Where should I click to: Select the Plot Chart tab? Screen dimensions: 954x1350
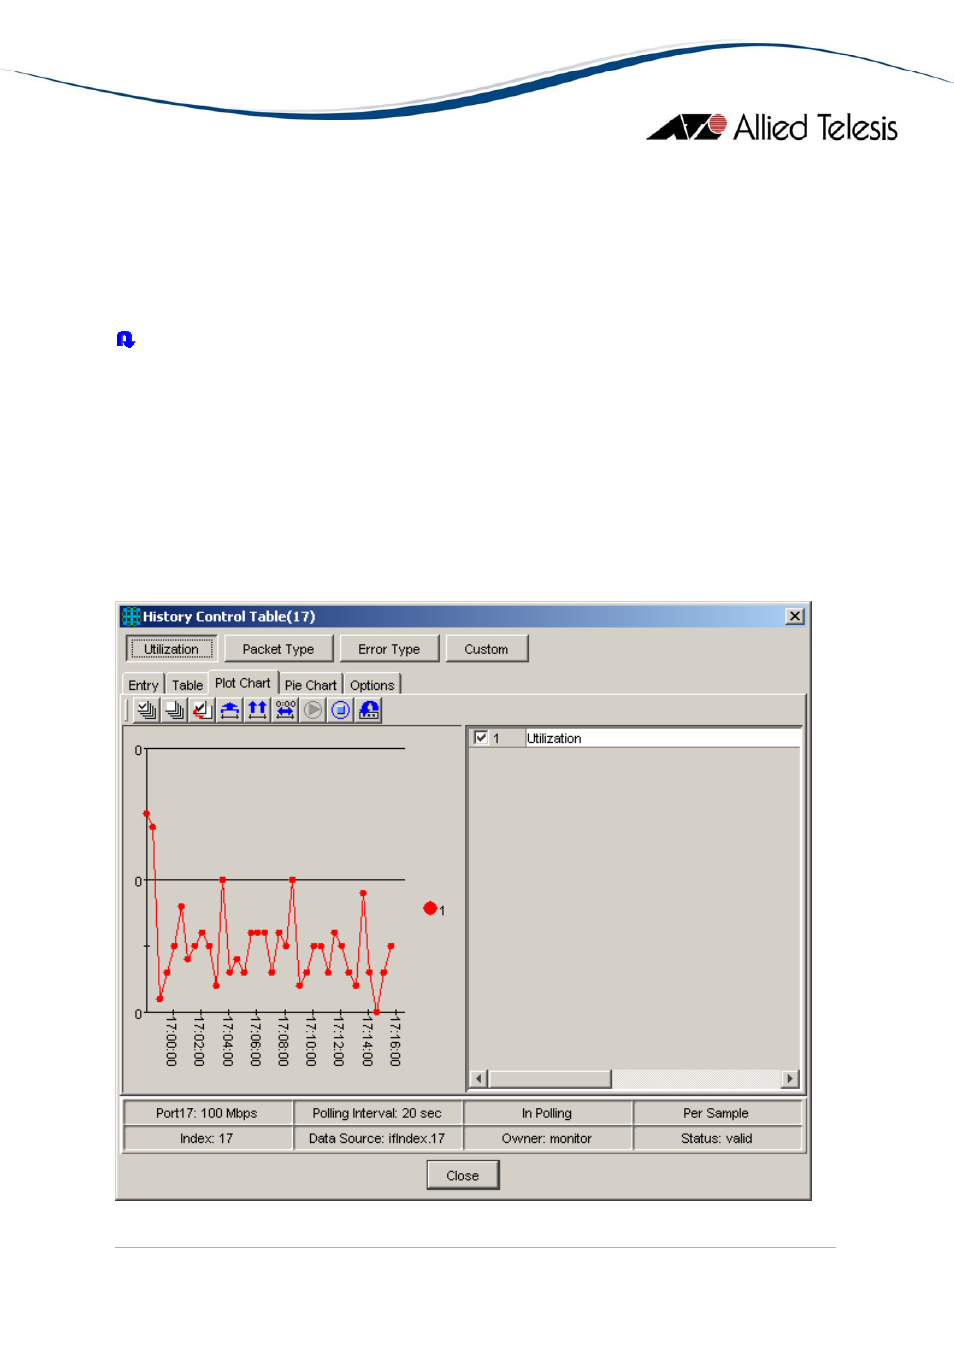(243, 683)
